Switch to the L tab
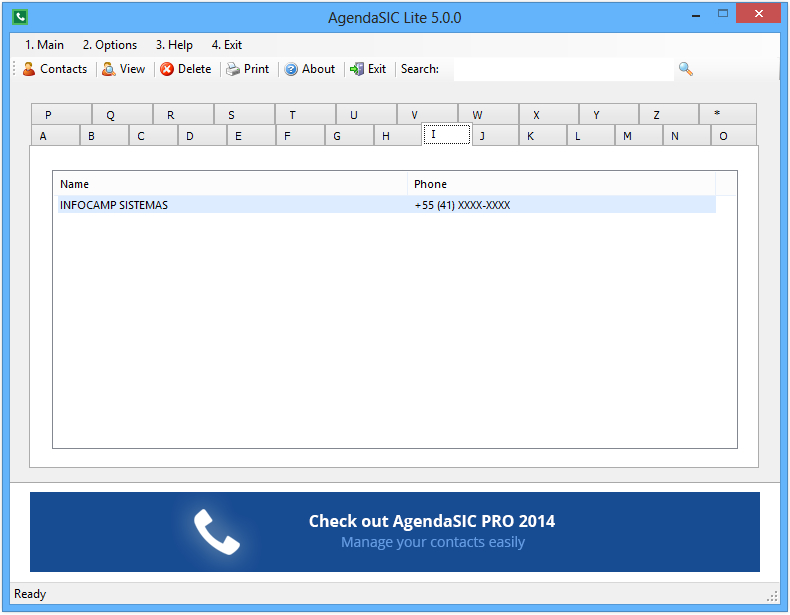 pos(590,135)
